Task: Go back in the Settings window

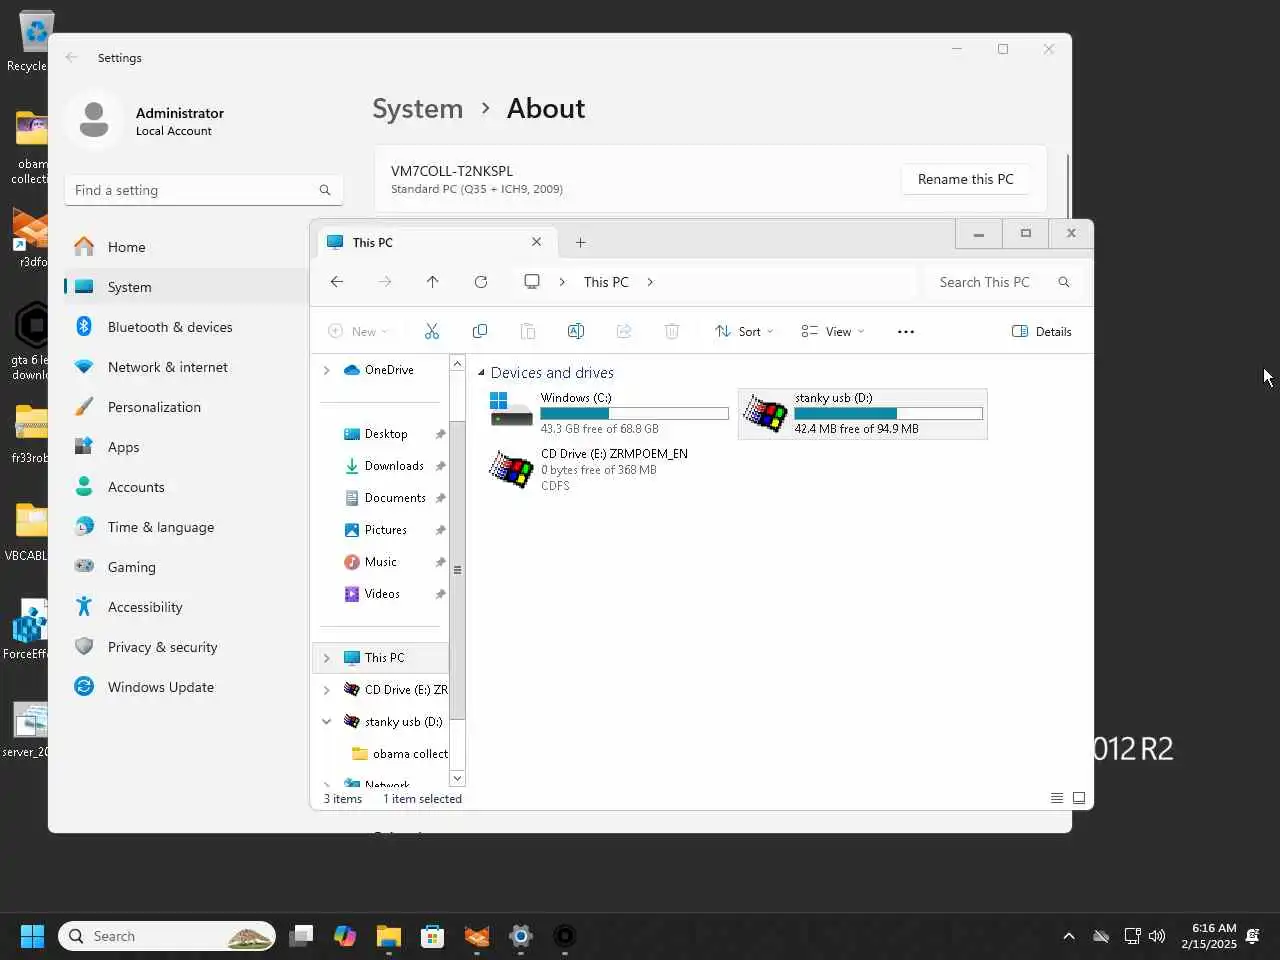Action: (71, 57)
